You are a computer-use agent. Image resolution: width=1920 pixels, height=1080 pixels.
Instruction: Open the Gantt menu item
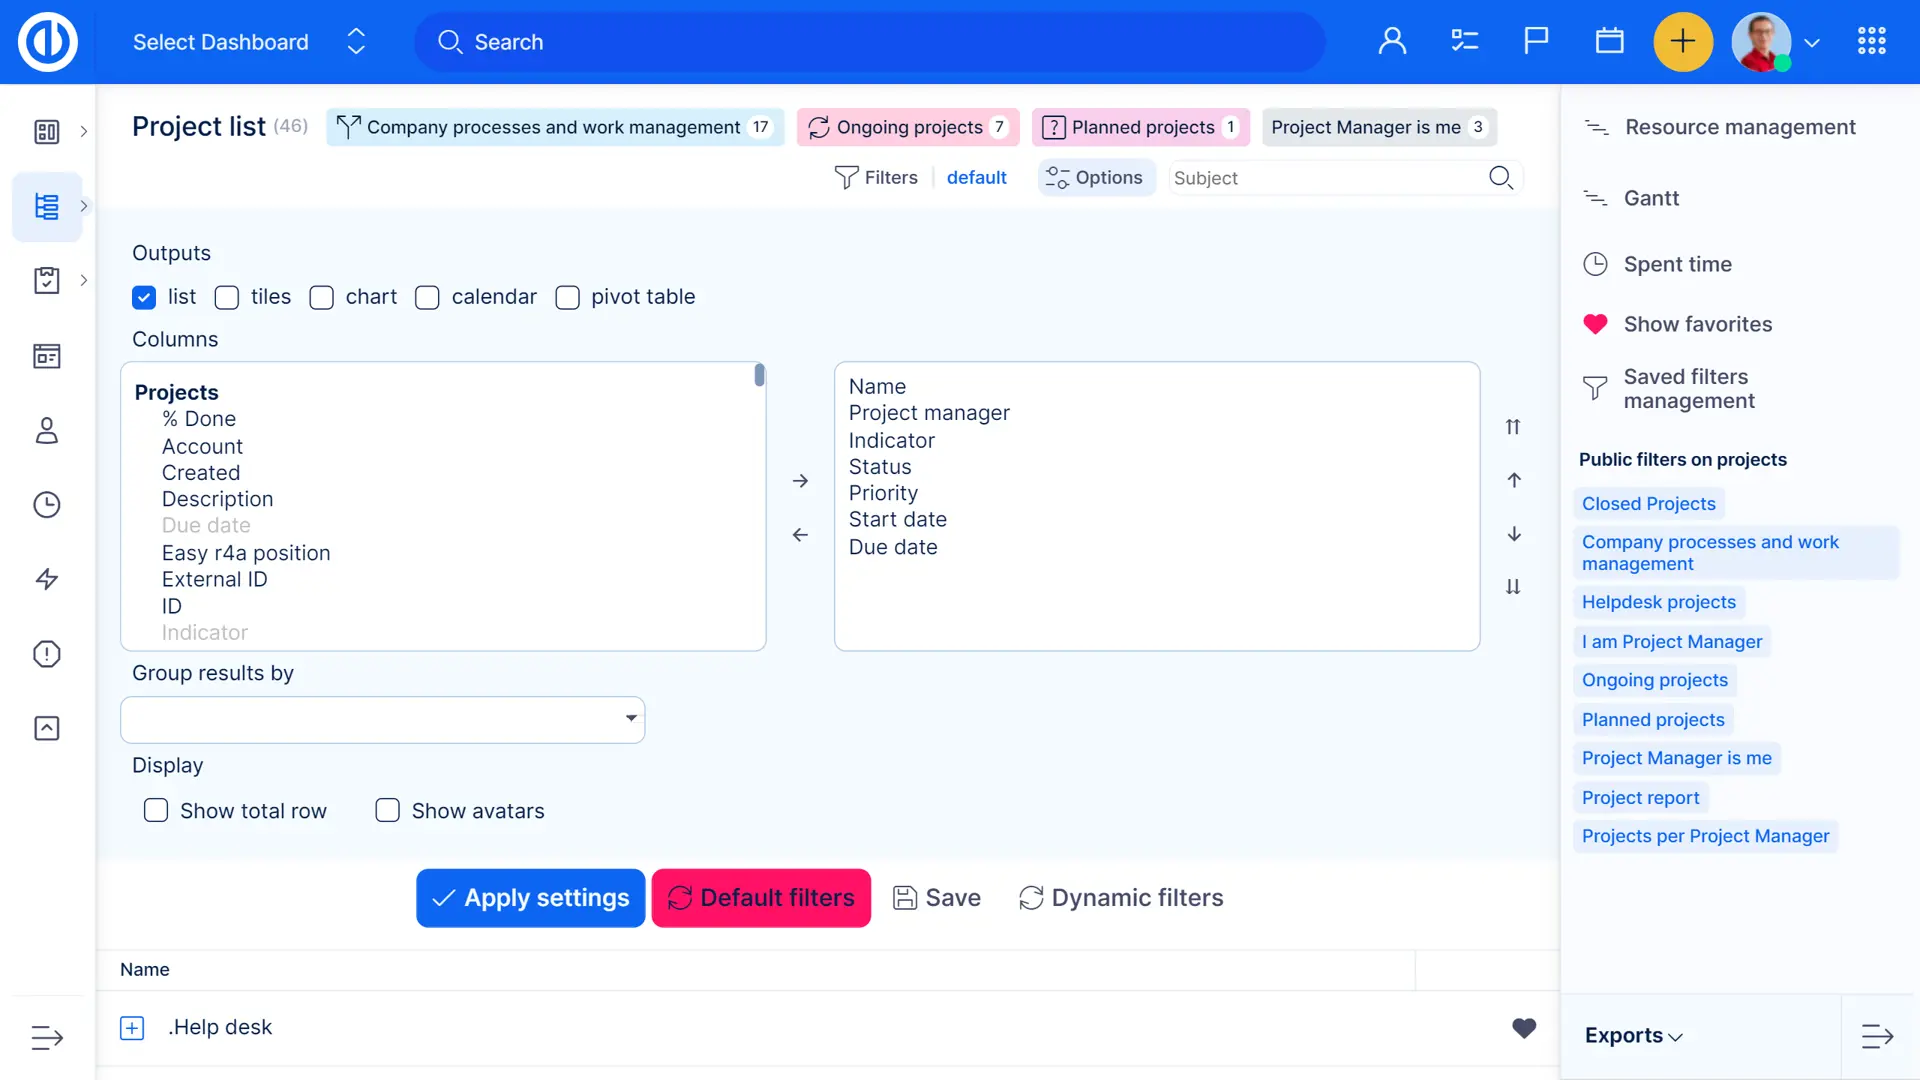coord(1651,198)
